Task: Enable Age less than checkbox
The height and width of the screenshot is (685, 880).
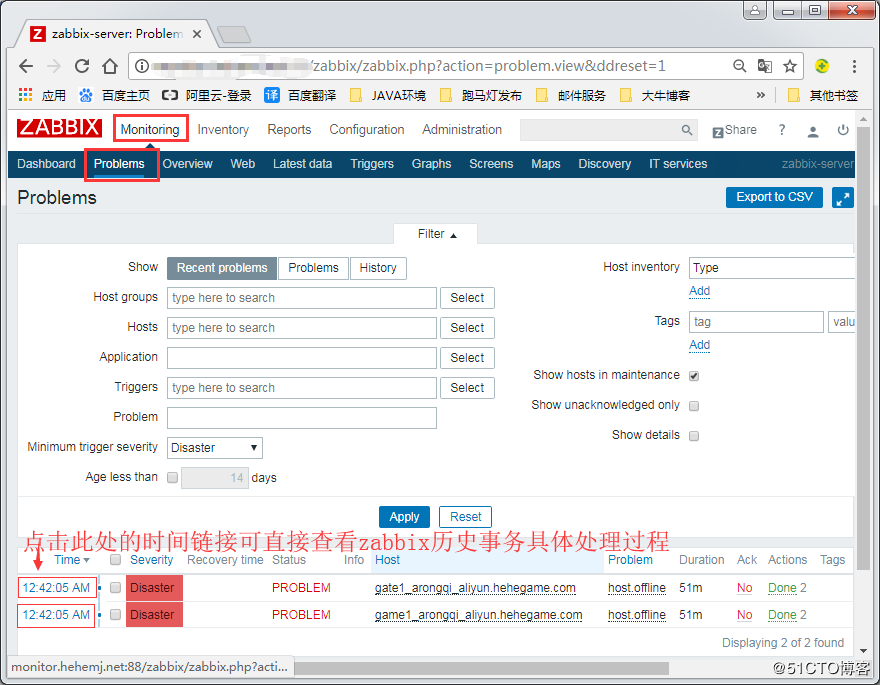Action: (173, 477)
